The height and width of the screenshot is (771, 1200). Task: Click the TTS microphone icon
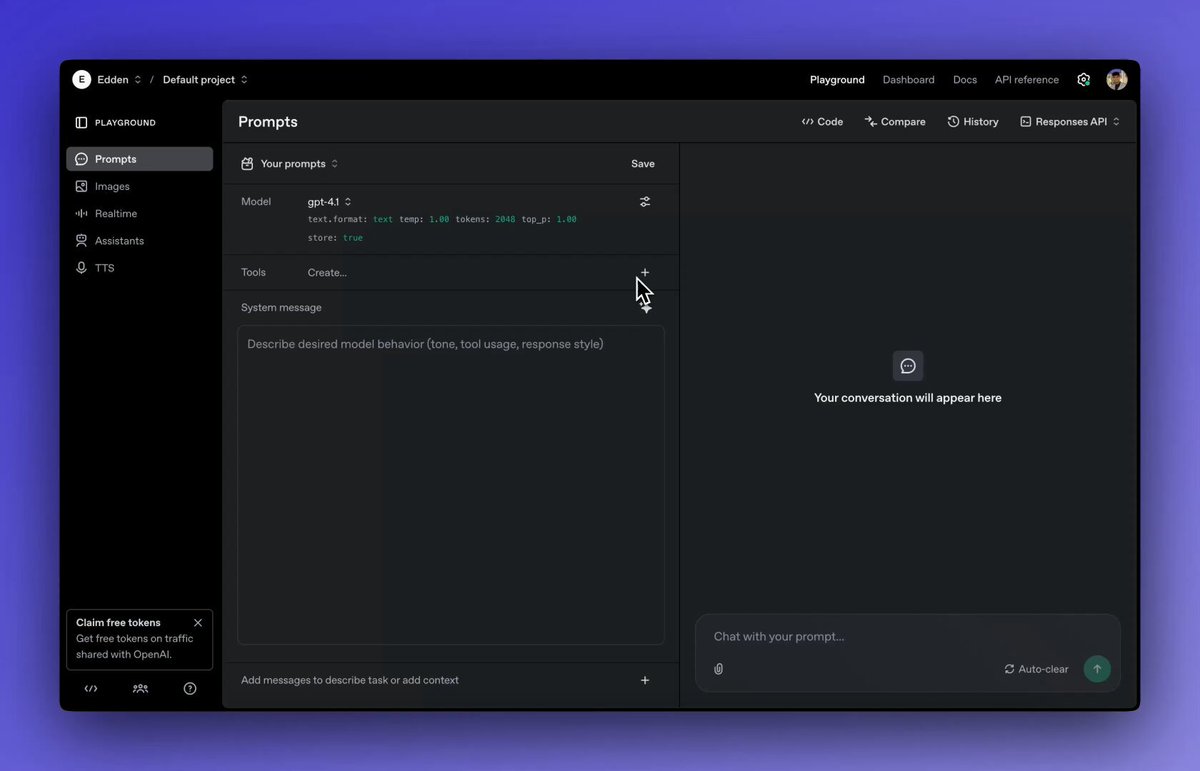pyautogui.click(x=82, y=268)
